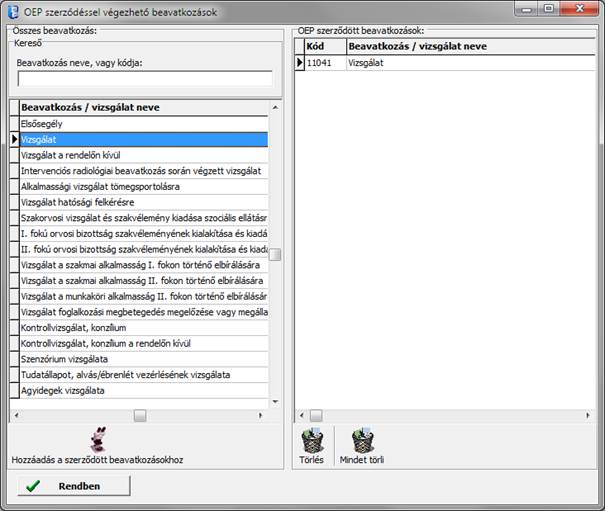Select Kontrollvizsgálat, konzílium row

[144, 328]
